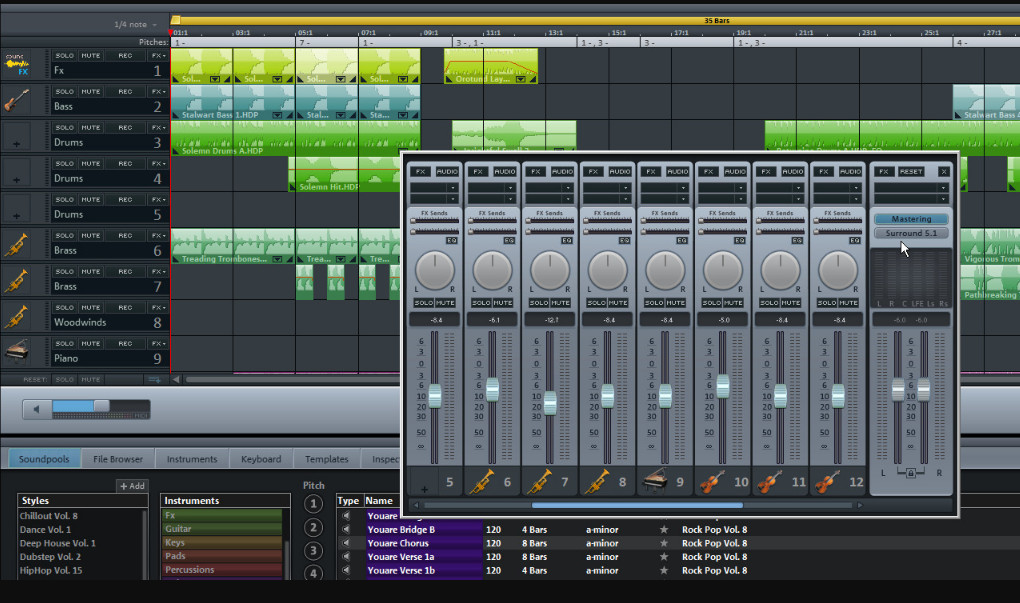This screenshot has width=1020, height=603.
Task: Preview Youare Verse 1a speaker icon
Action: [346, 557]
